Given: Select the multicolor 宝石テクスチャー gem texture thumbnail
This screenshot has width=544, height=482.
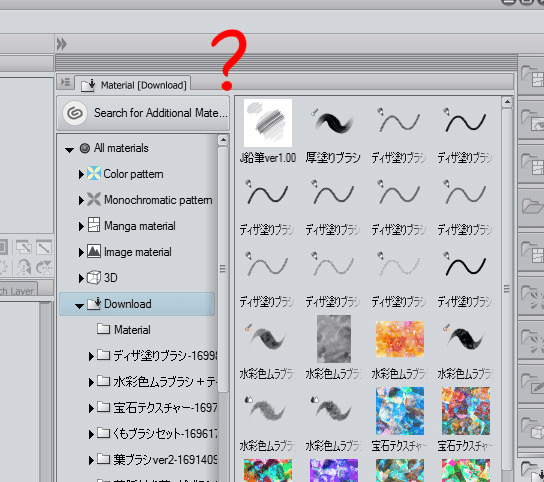Looking at the screenshot, I should pyautogui.click(x=466, y=411).
